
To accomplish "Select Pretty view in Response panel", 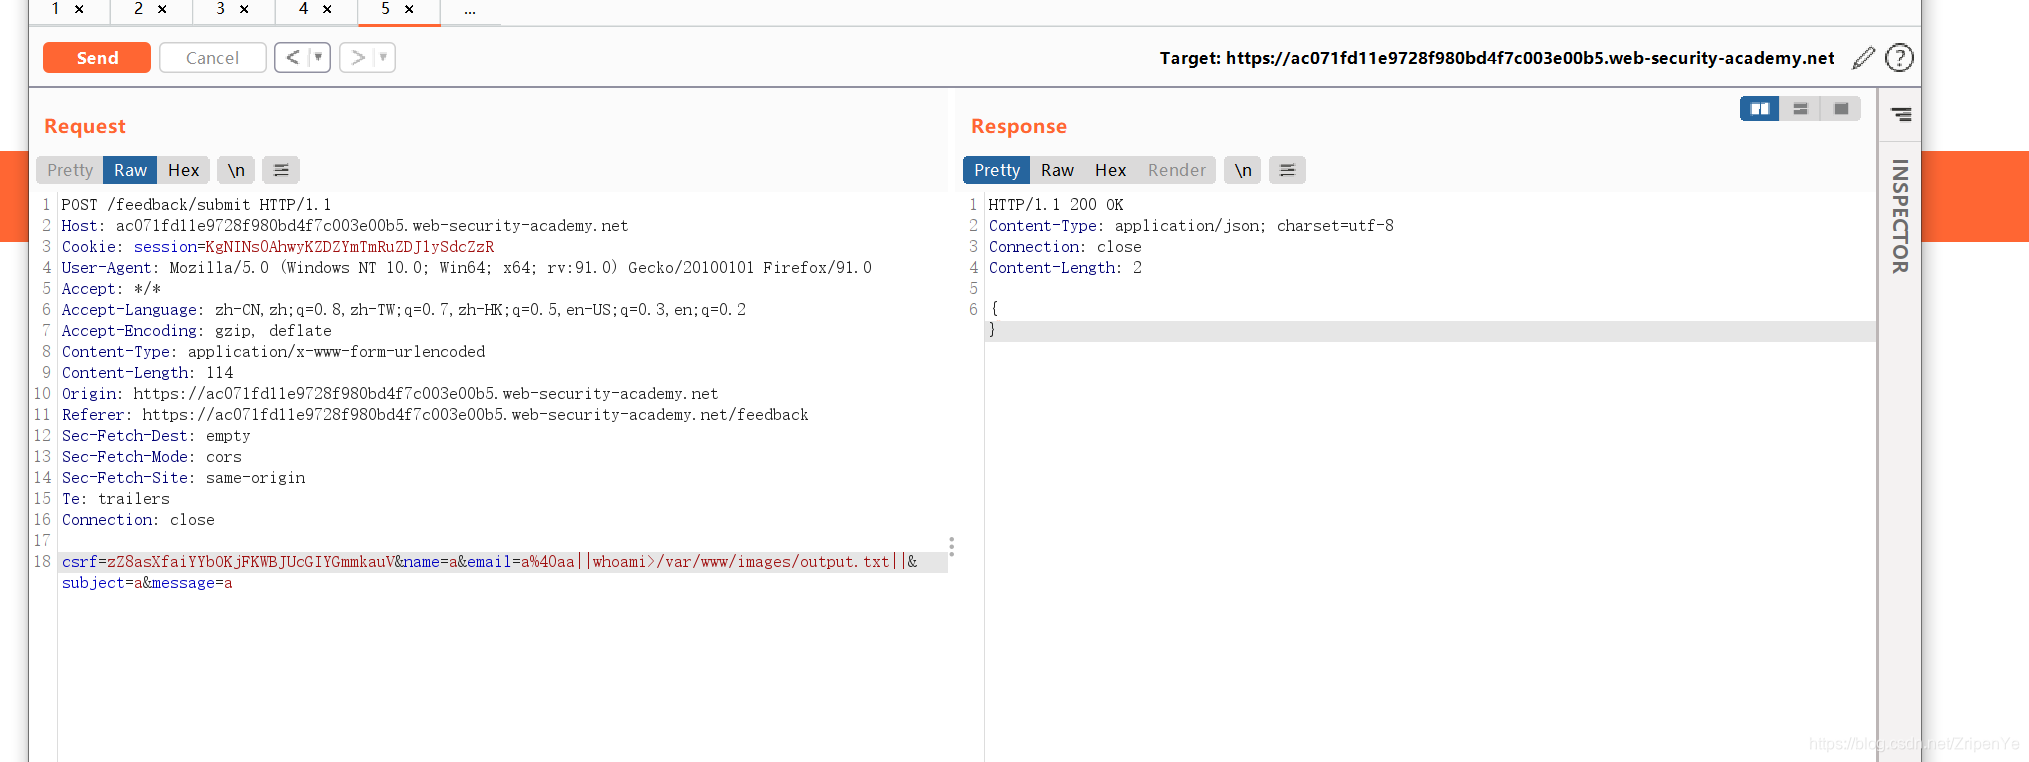I will (997, 170).
